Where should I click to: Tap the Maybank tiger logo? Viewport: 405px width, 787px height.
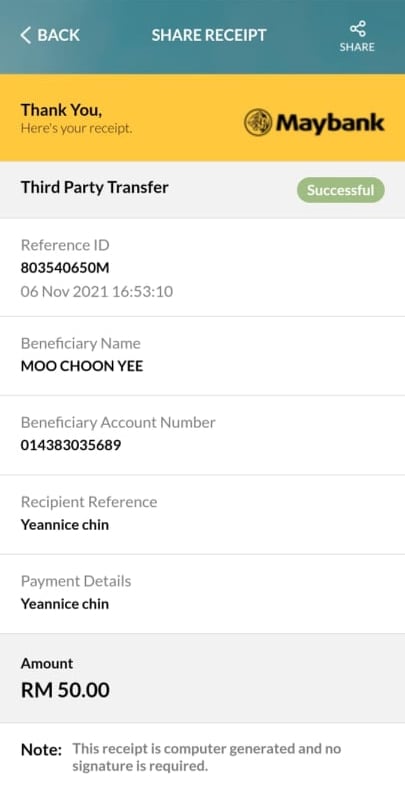coord(258,122)
